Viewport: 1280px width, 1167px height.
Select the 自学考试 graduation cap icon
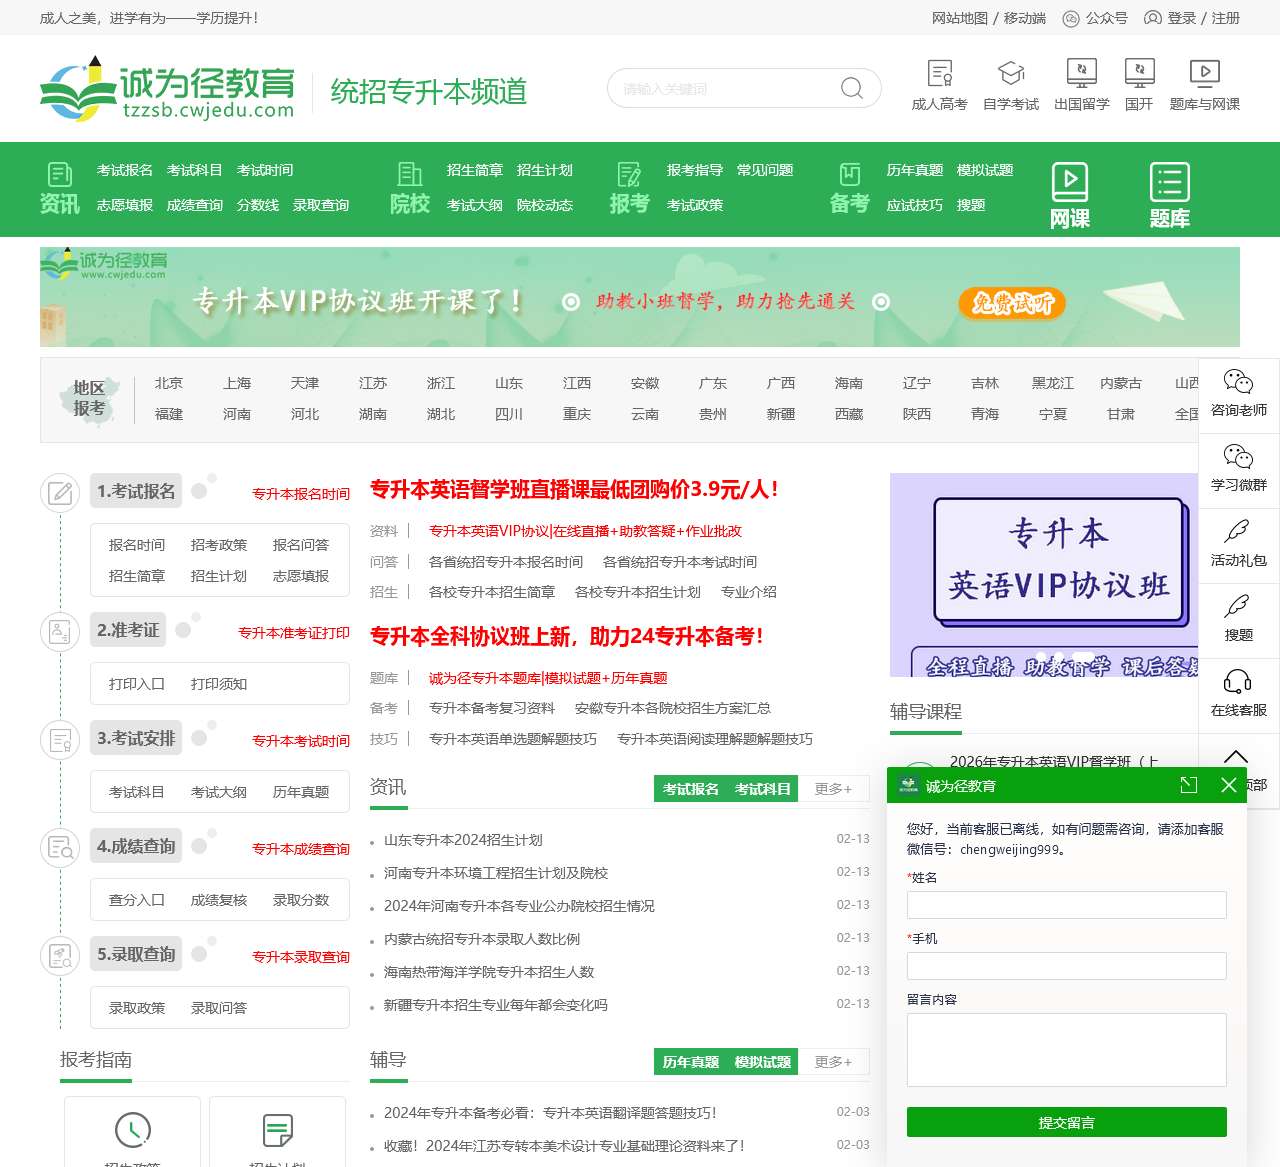1011,75
